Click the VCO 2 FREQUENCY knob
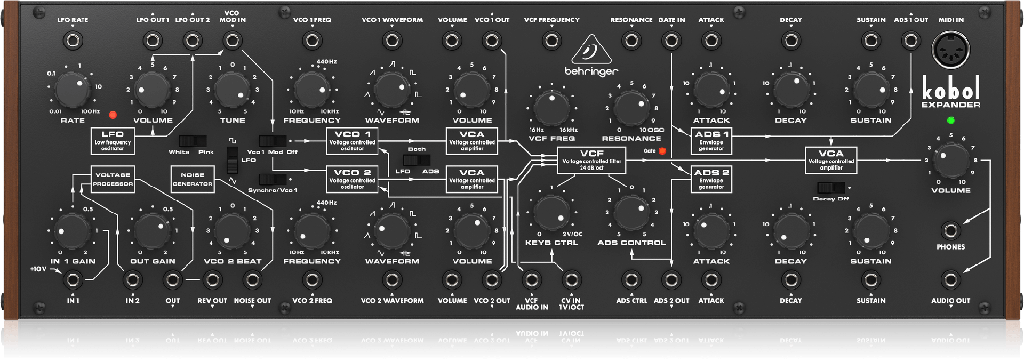The width and height of the screenshot is (1024, 361). tap(312, 231)
